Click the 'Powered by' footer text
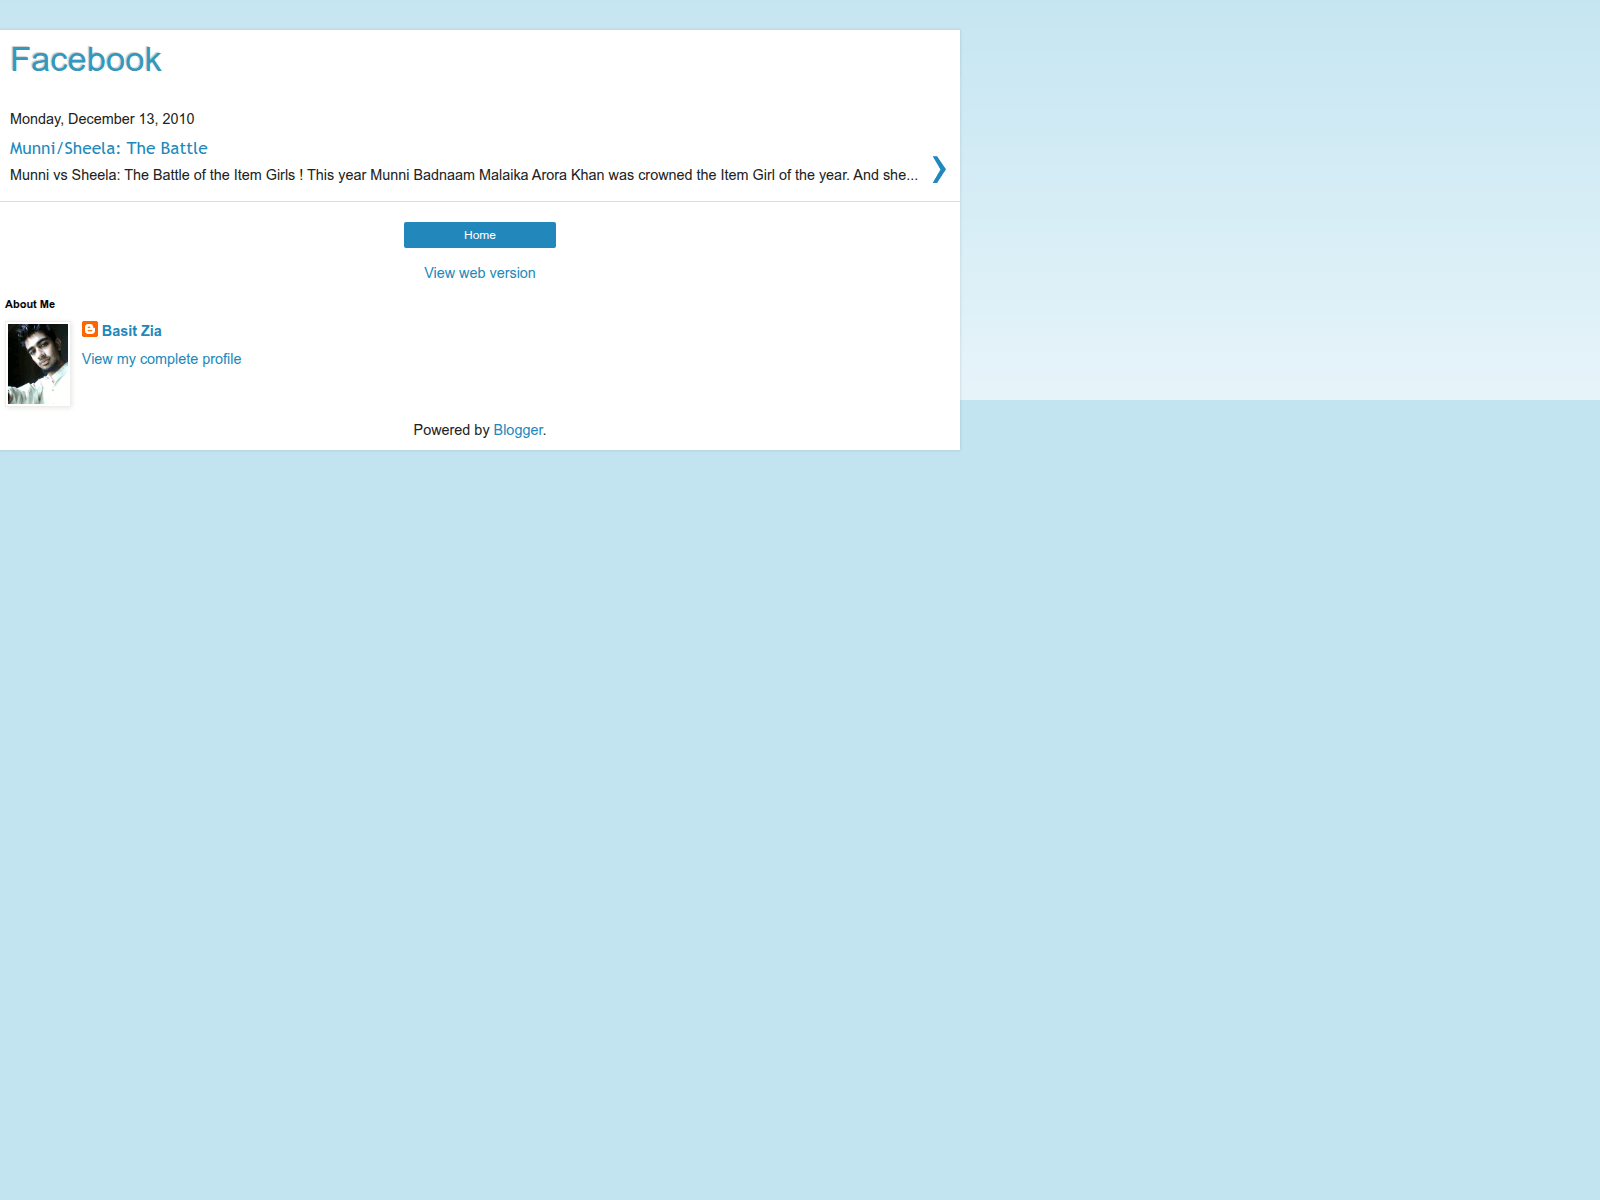 [x=451, y=430]
